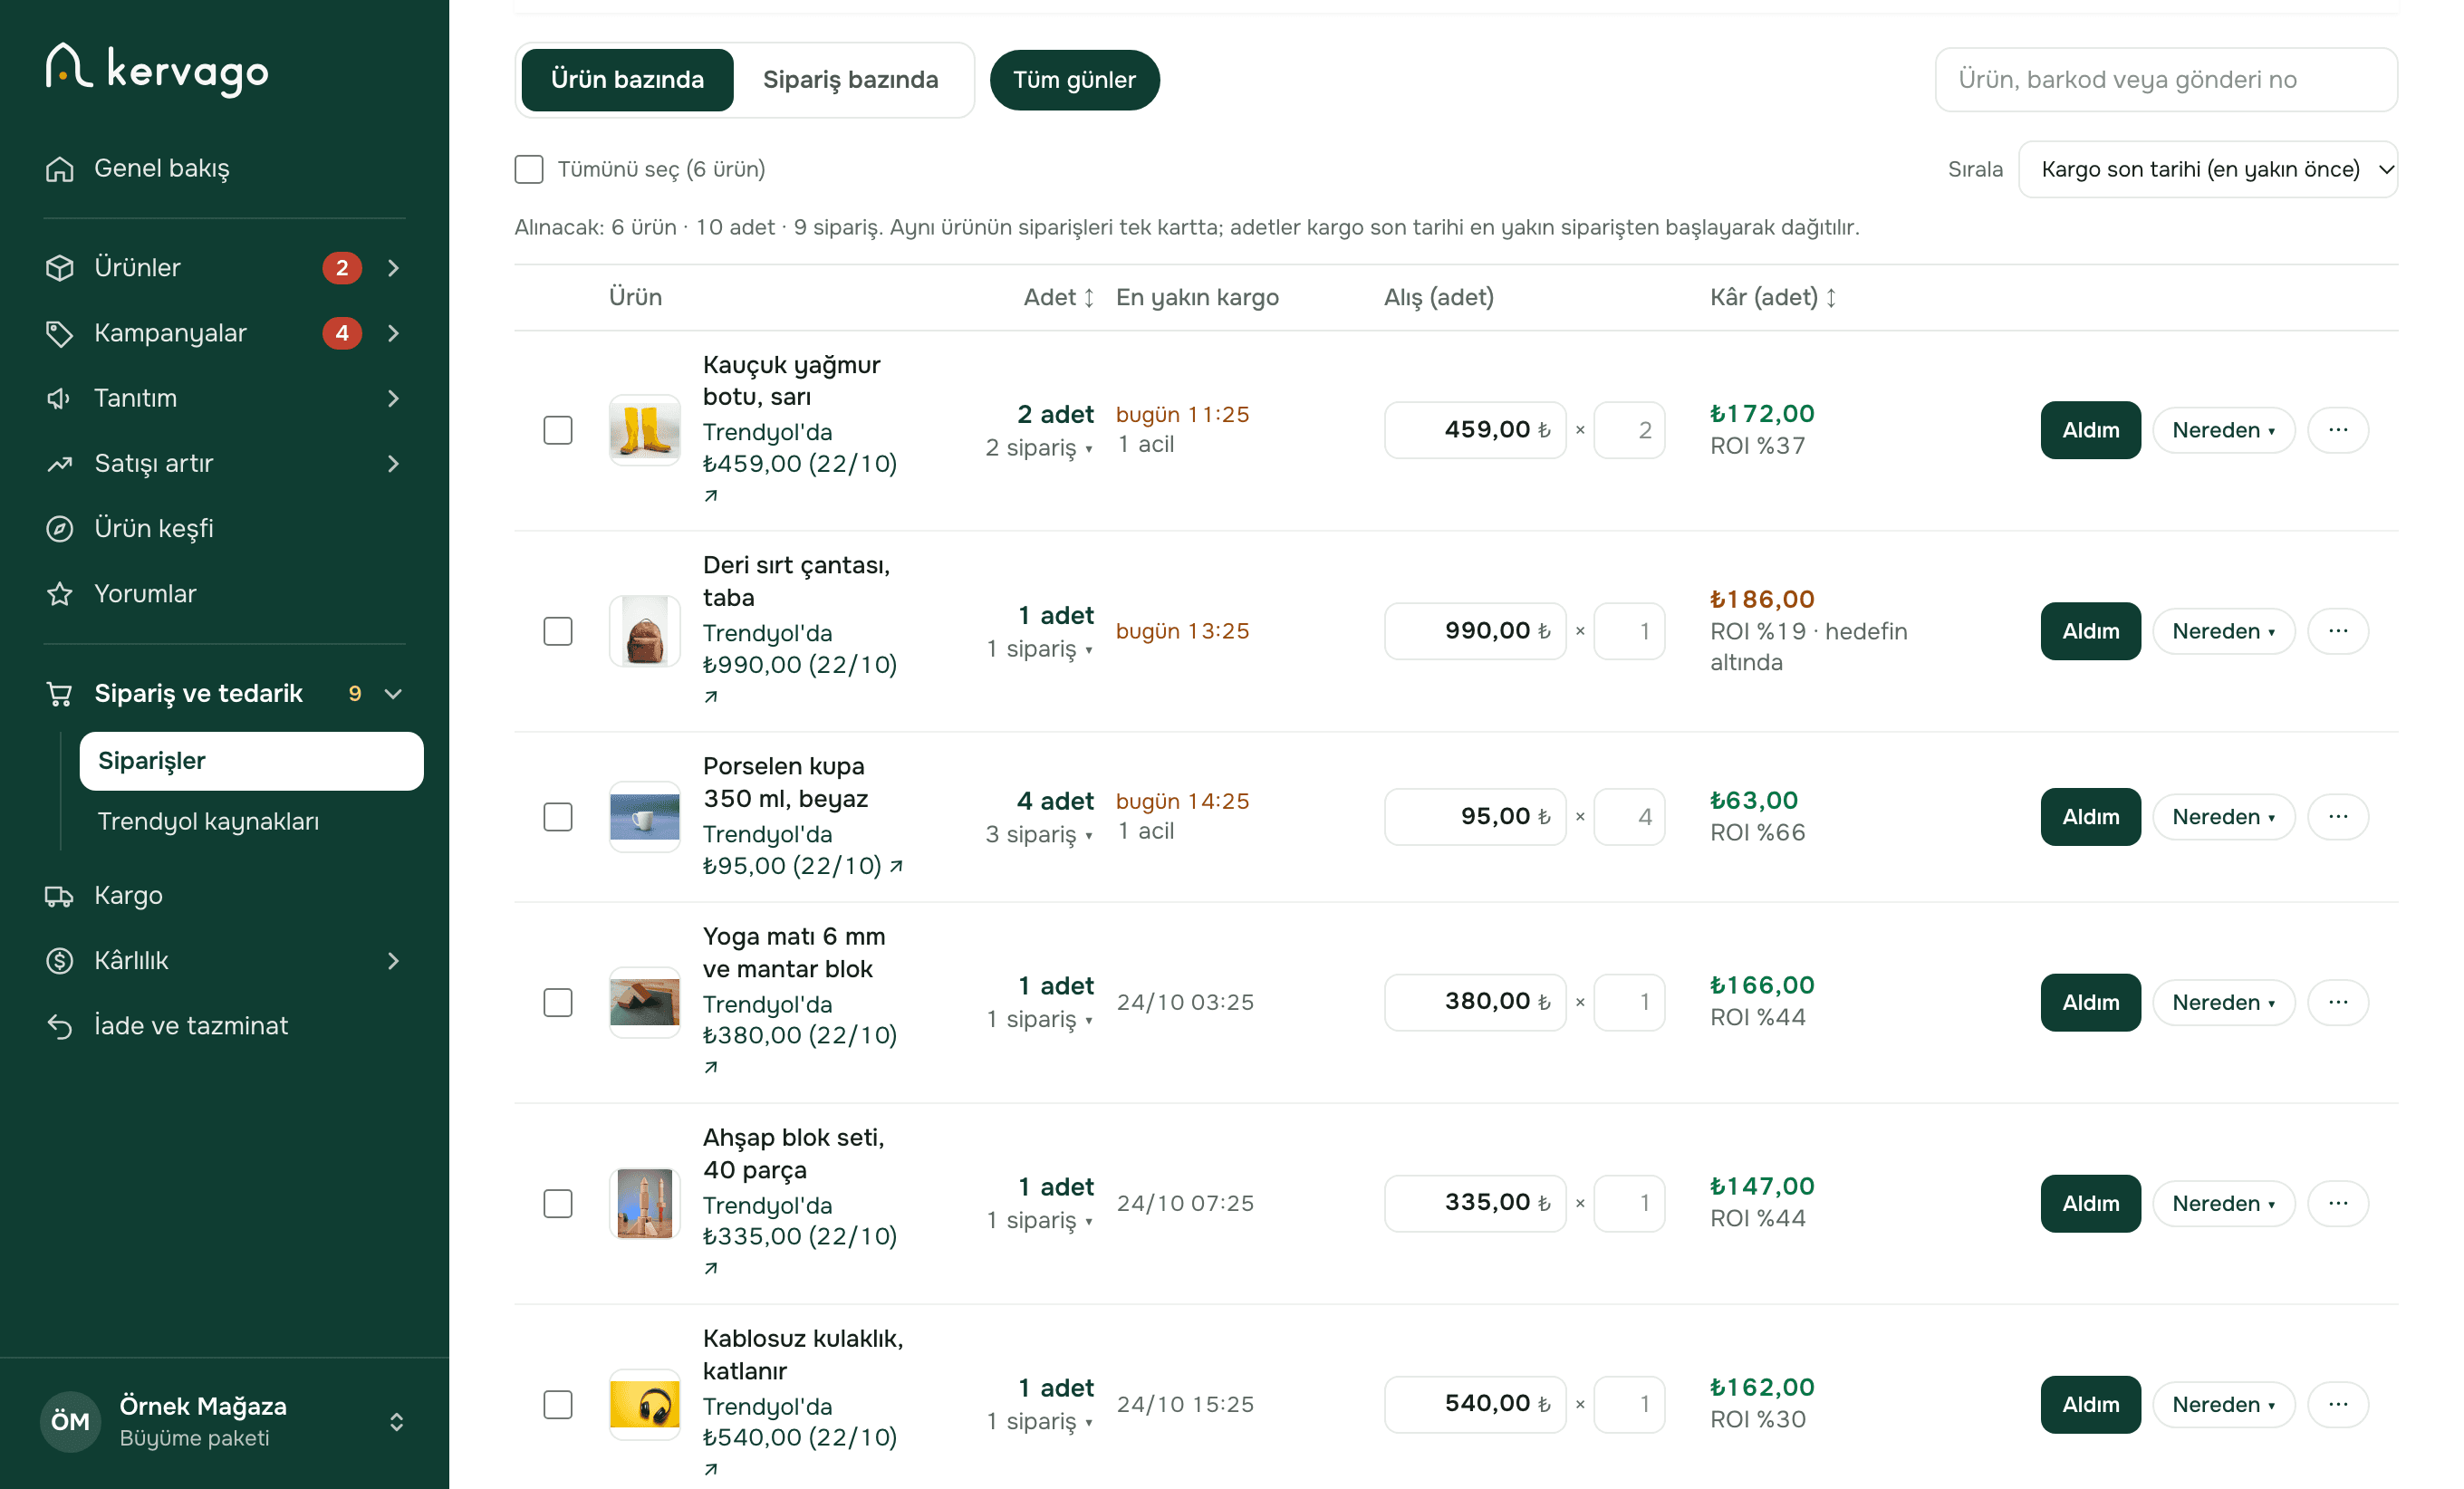Screen dimensions: 2464x1489
Task: Expand the Kampanyalar submenu chevron
Action: 393,333
